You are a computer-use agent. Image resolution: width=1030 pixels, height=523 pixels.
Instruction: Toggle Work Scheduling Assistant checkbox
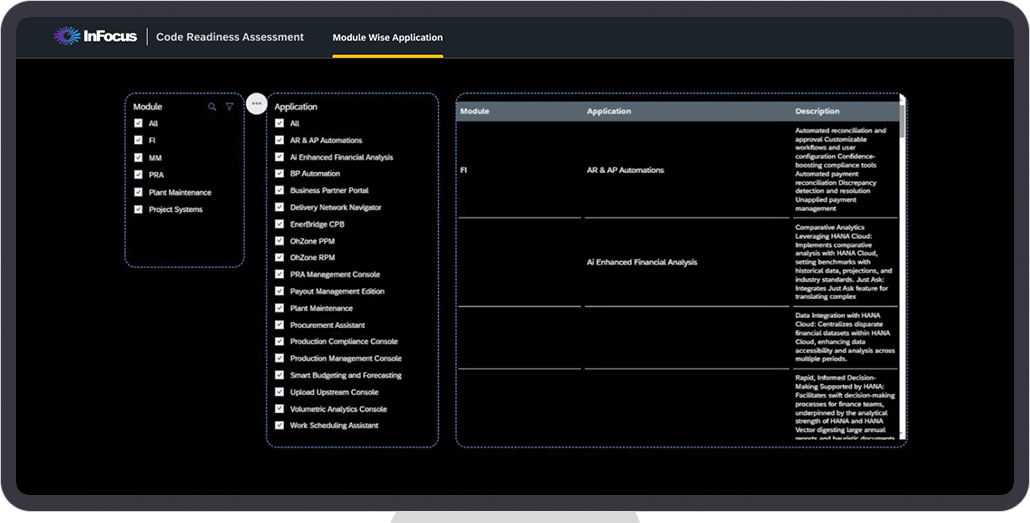point(279,425)
